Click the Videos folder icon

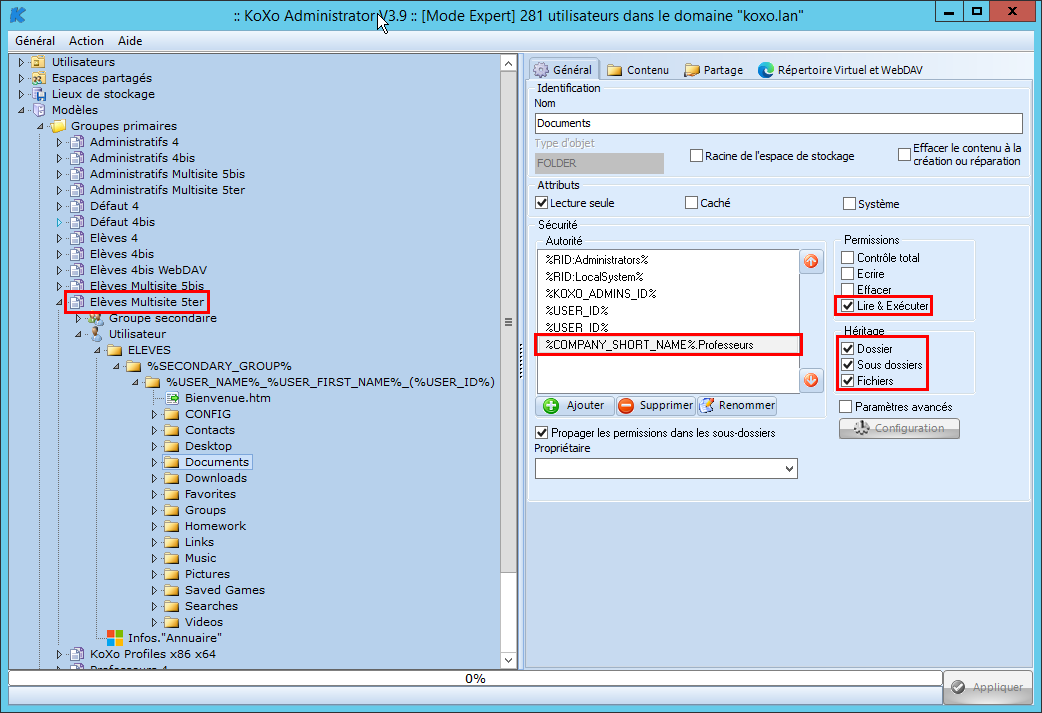pyautogui.click(x=172, y=622)
